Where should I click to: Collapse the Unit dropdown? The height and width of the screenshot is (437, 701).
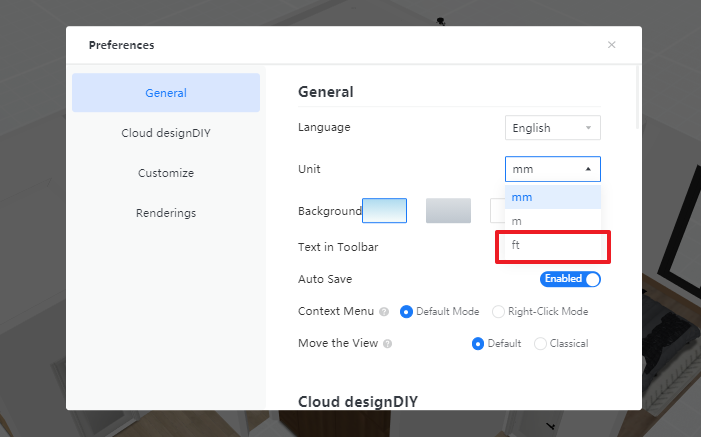click(553, 168)
